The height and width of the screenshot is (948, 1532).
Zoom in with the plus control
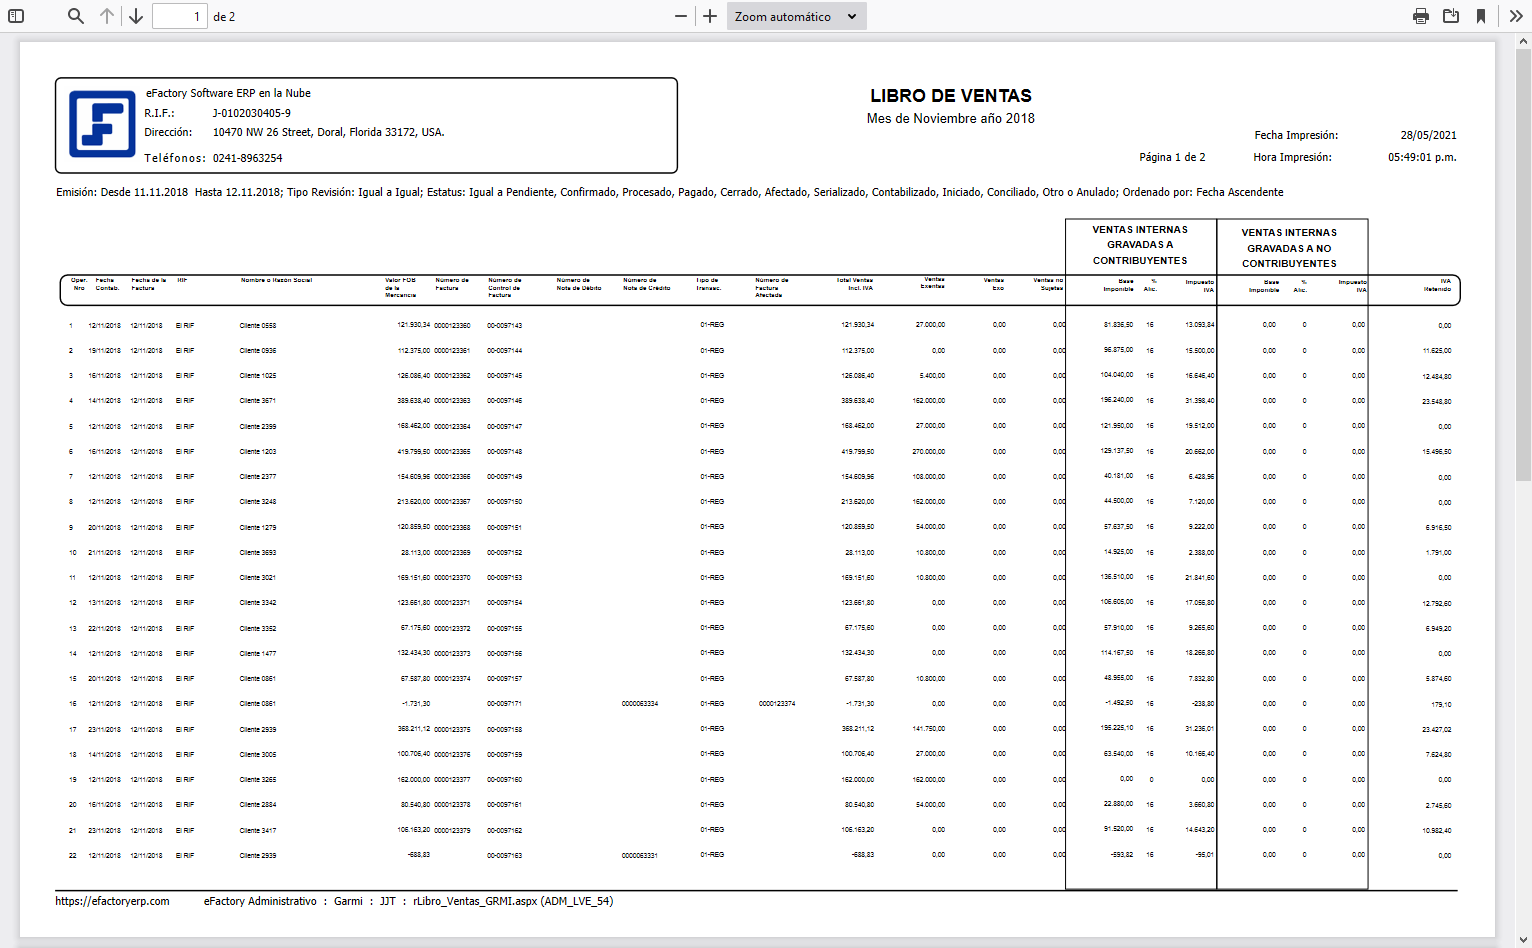tap(709, 15)
